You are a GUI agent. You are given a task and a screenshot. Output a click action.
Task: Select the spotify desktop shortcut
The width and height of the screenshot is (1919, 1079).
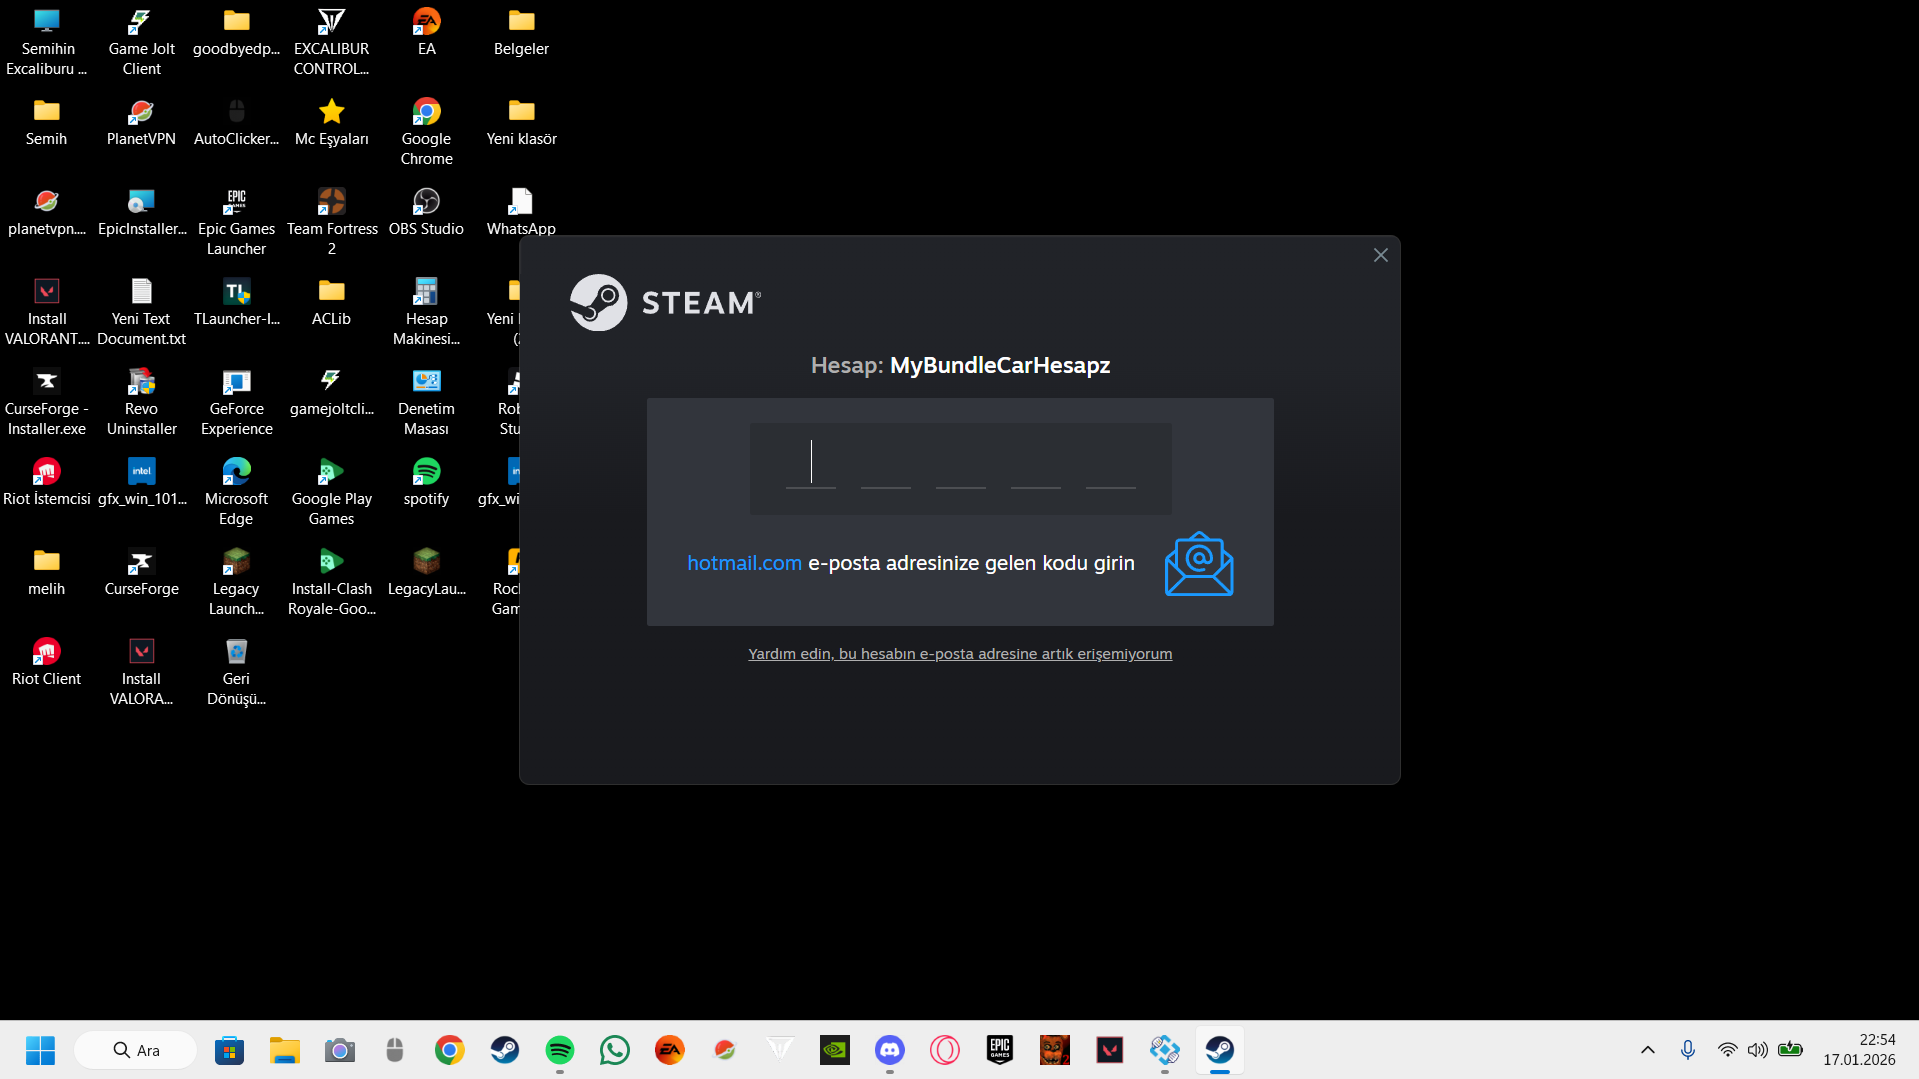tap(427, 482)
